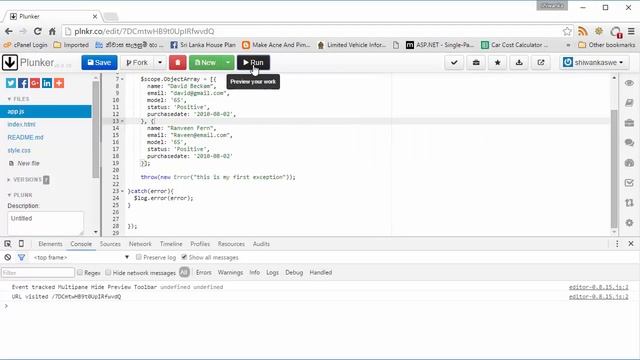Open preview in external window icon
Viewport: 640px width, 360px height.
pyautogui.click(x=540, y=62)
